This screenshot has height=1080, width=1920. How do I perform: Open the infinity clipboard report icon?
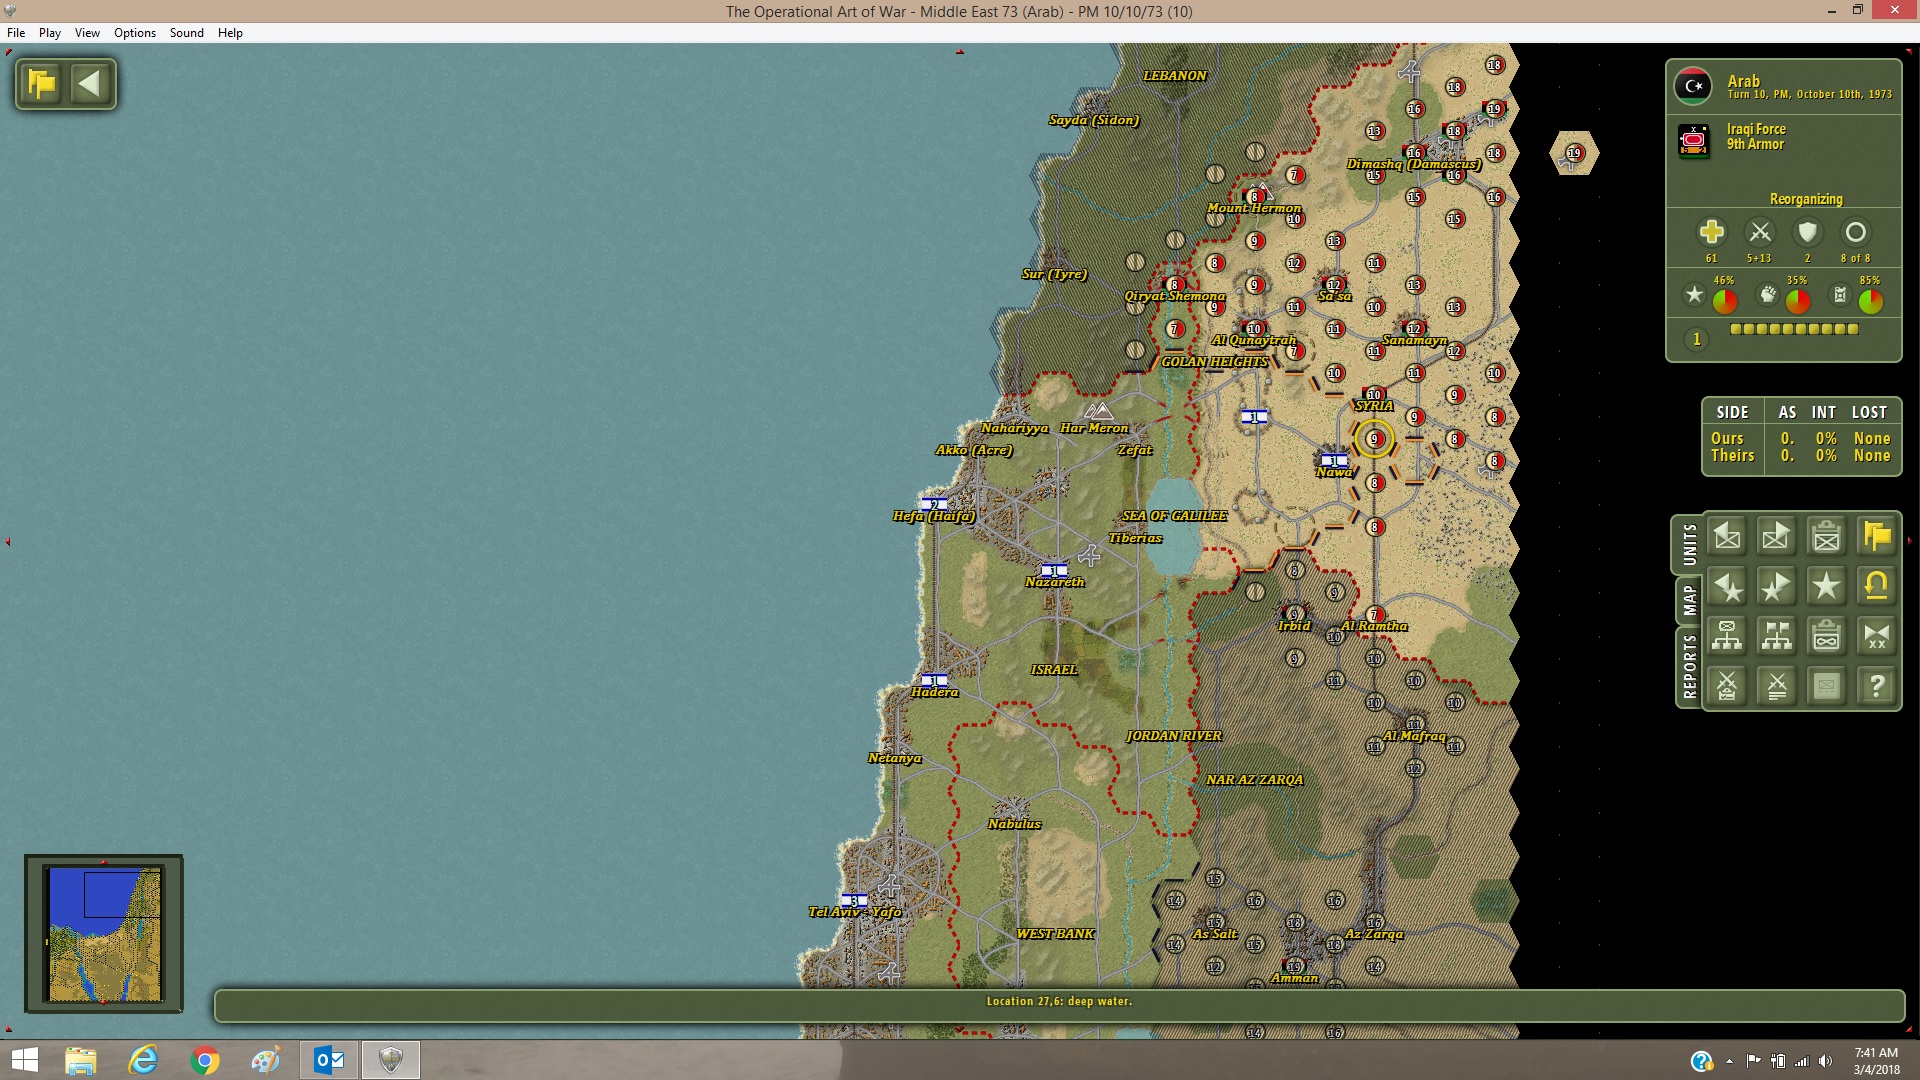1826,636
